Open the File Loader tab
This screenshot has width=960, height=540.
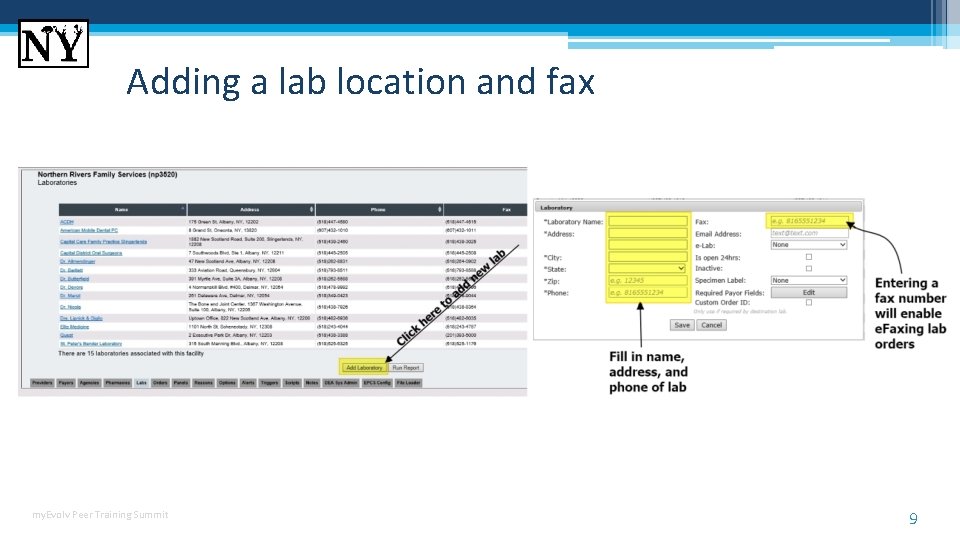(409, 383)
